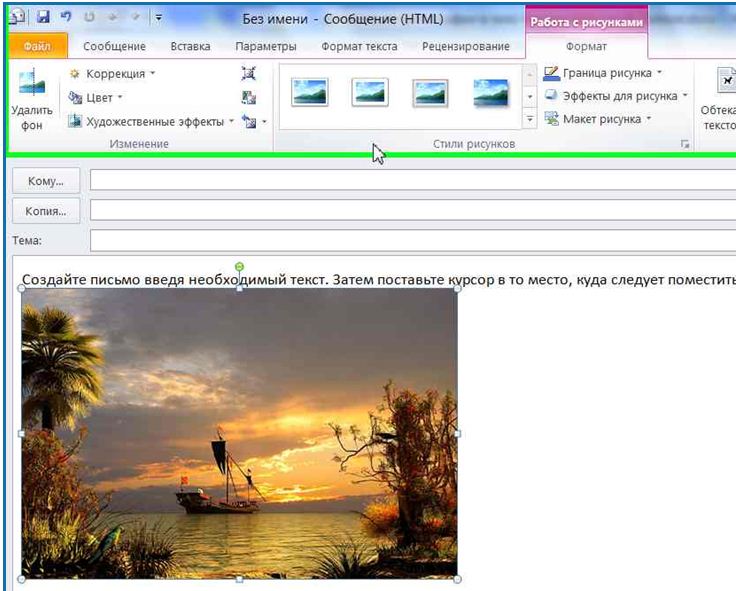Click the Копия... button
Viewport: 736px width, 591px height.
(x=46, y=211)
